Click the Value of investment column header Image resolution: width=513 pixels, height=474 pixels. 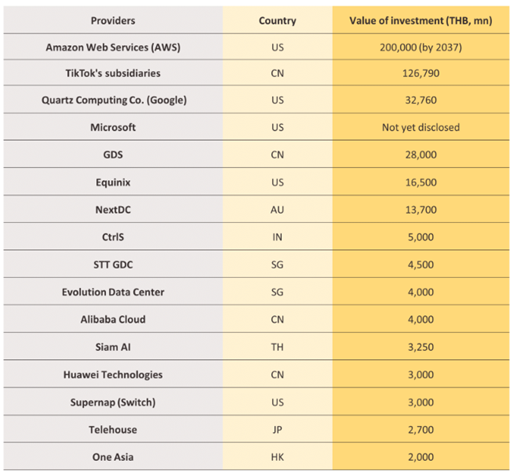pyautogui.click(x=421, y=20)
